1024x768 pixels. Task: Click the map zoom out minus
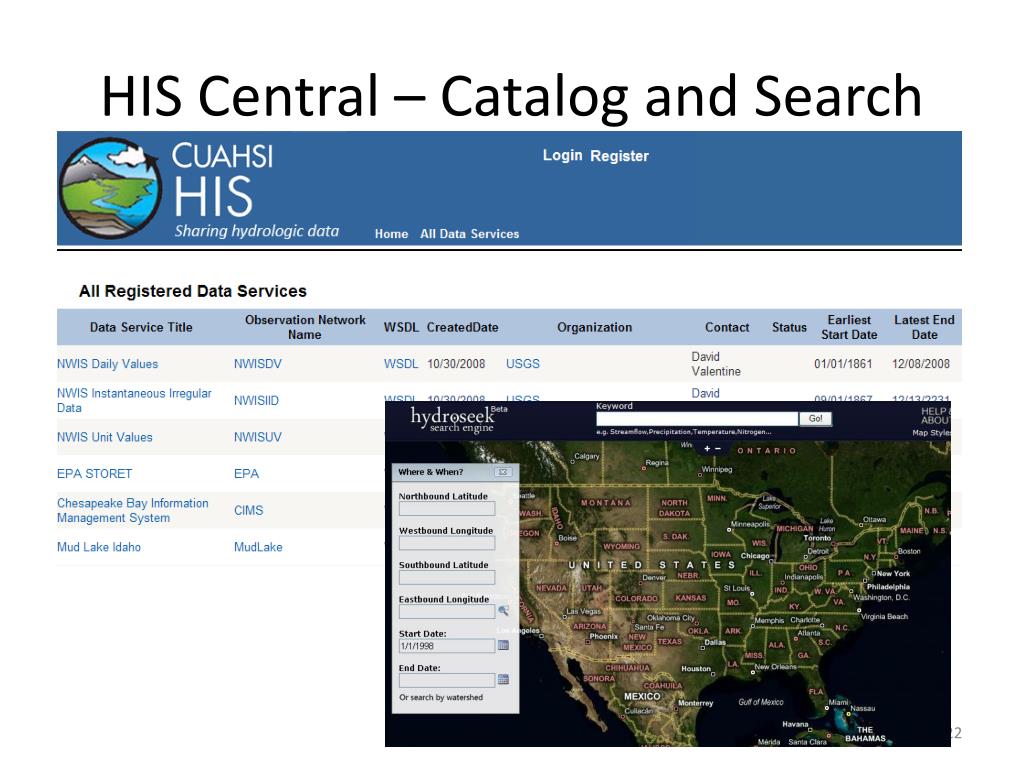coord(718,449)
